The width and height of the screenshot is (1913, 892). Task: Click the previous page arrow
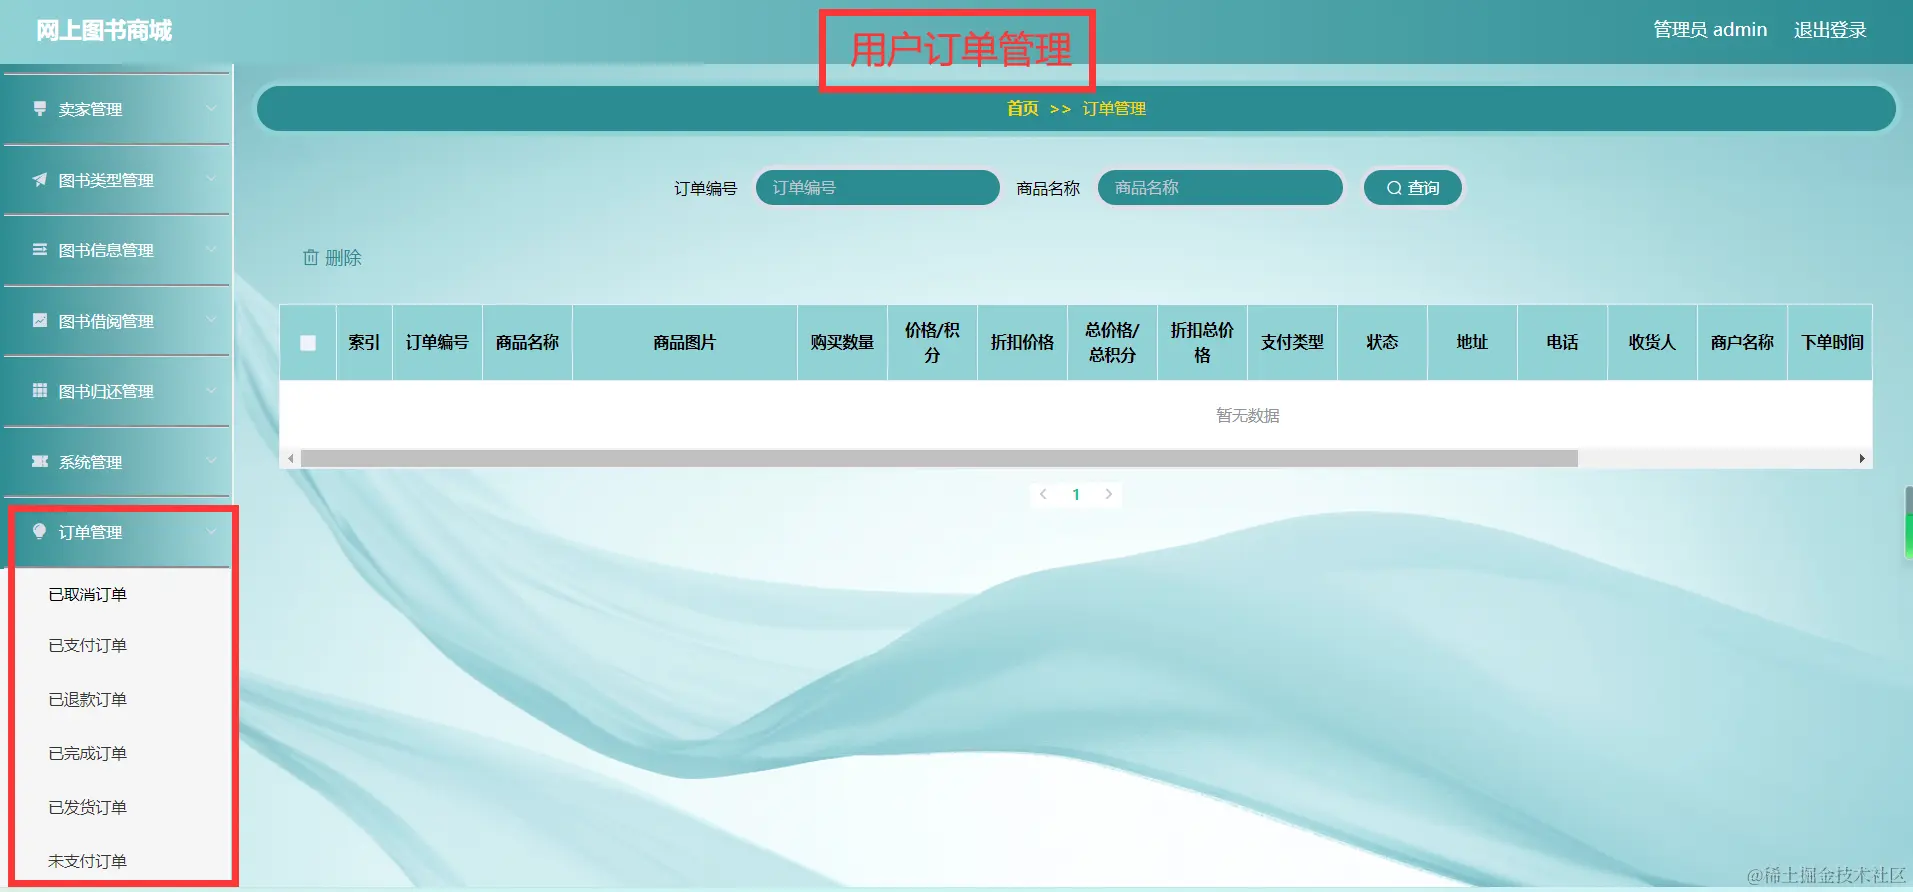point(1043,495)
